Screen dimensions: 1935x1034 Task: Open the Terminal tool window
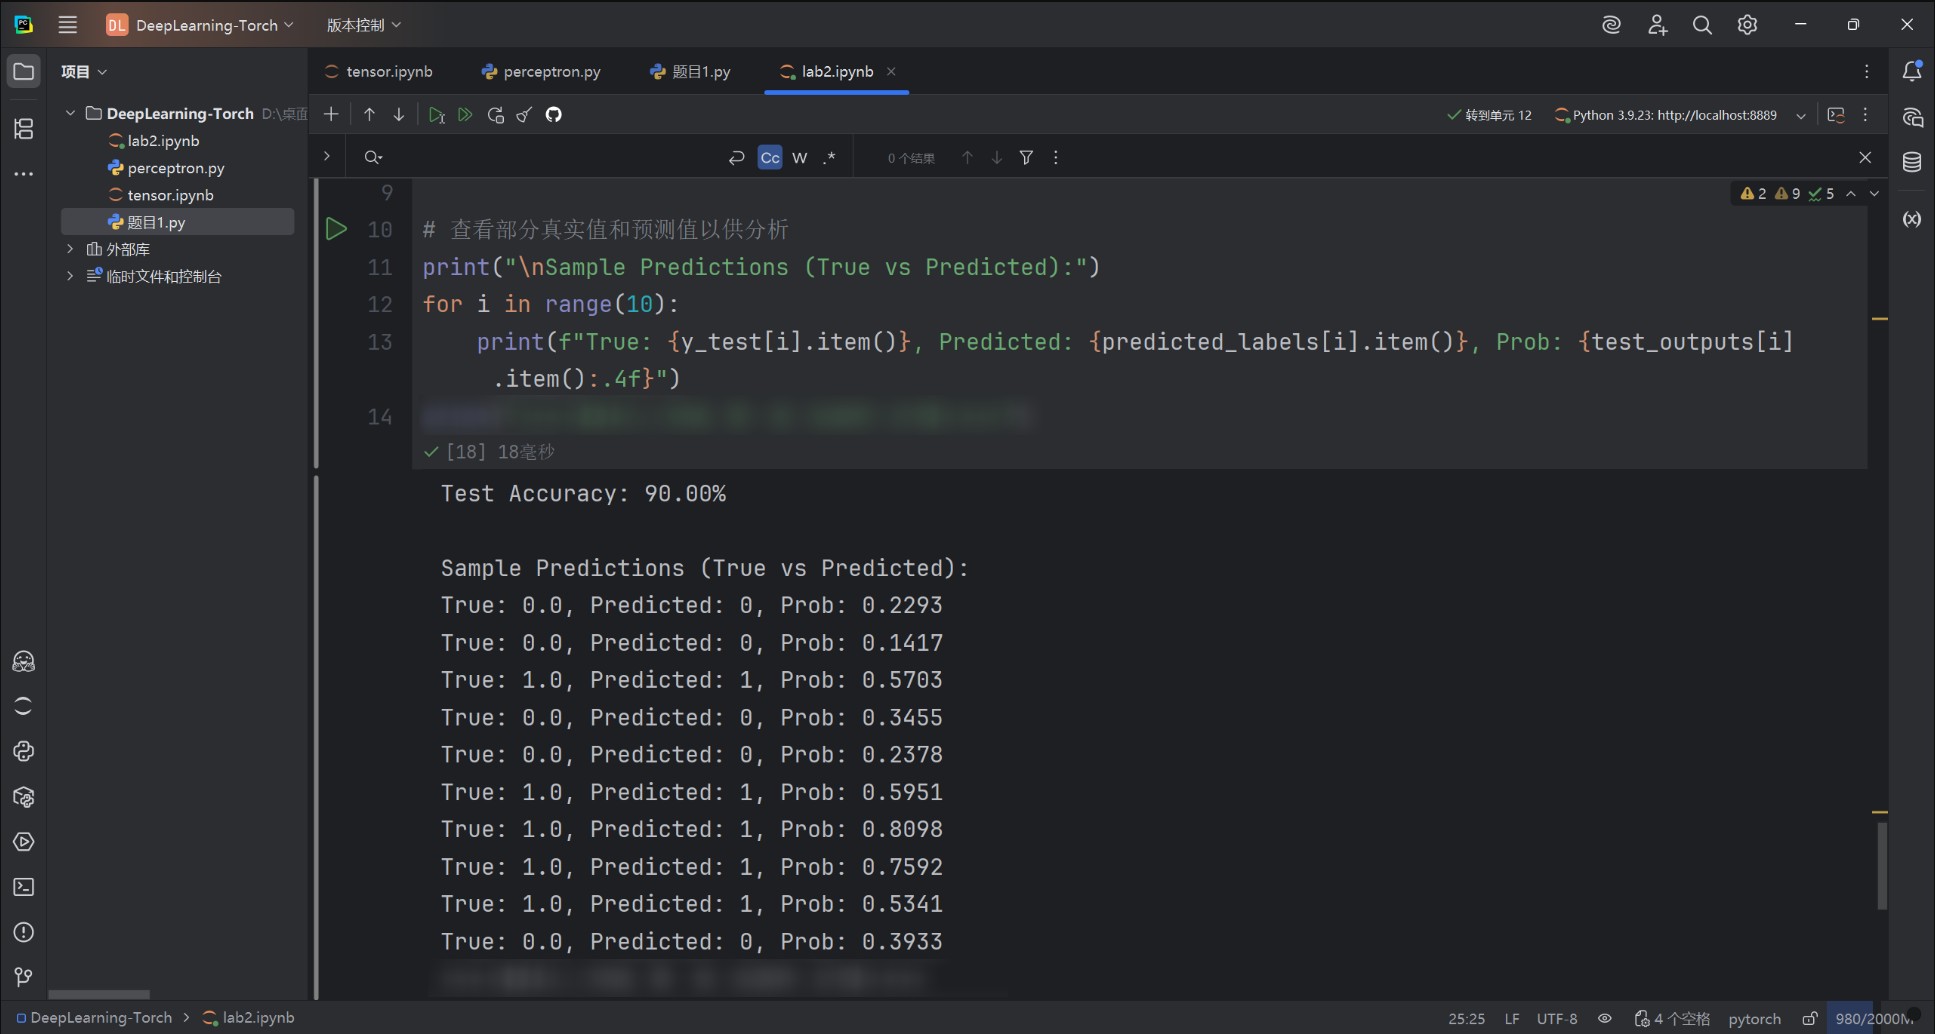tap(23, 887)
